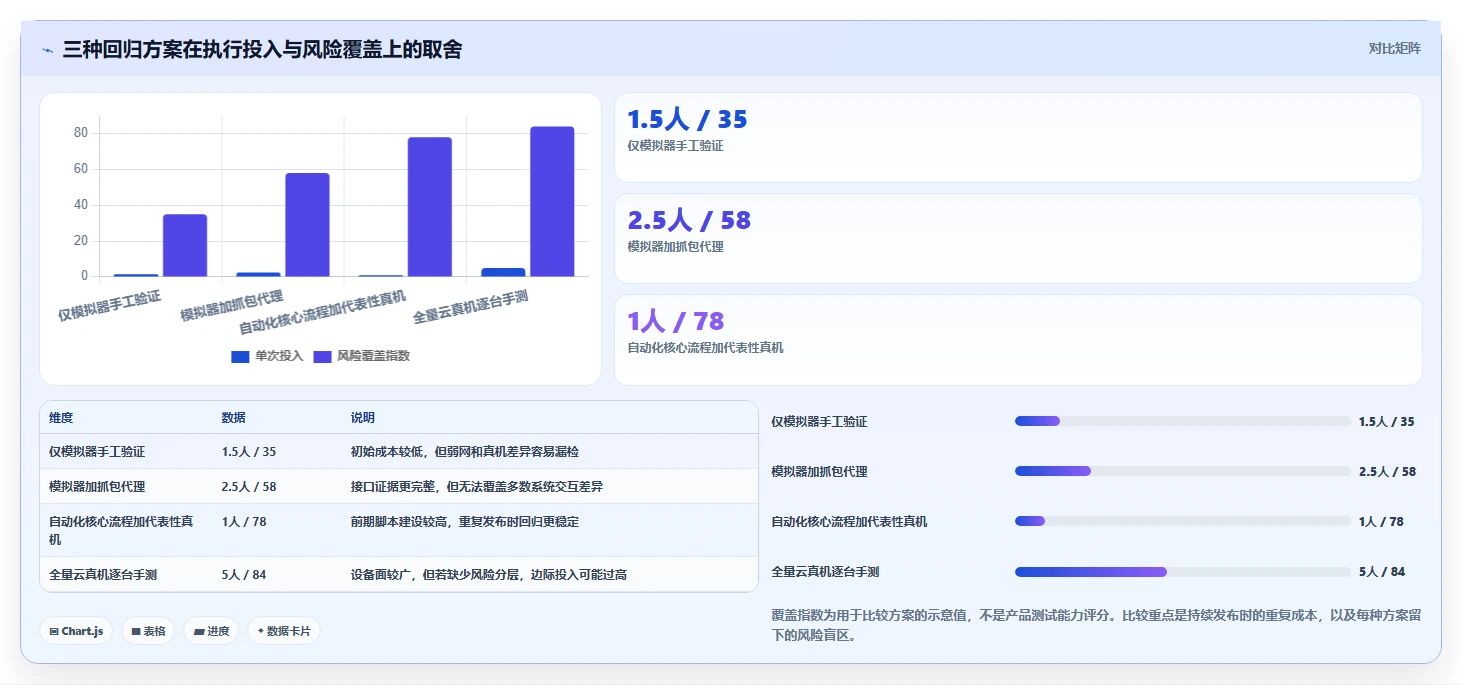Select the 2.5人 / 58 data card
The height and width of the screenshot is (685, 1462).
pos(1018,238)
